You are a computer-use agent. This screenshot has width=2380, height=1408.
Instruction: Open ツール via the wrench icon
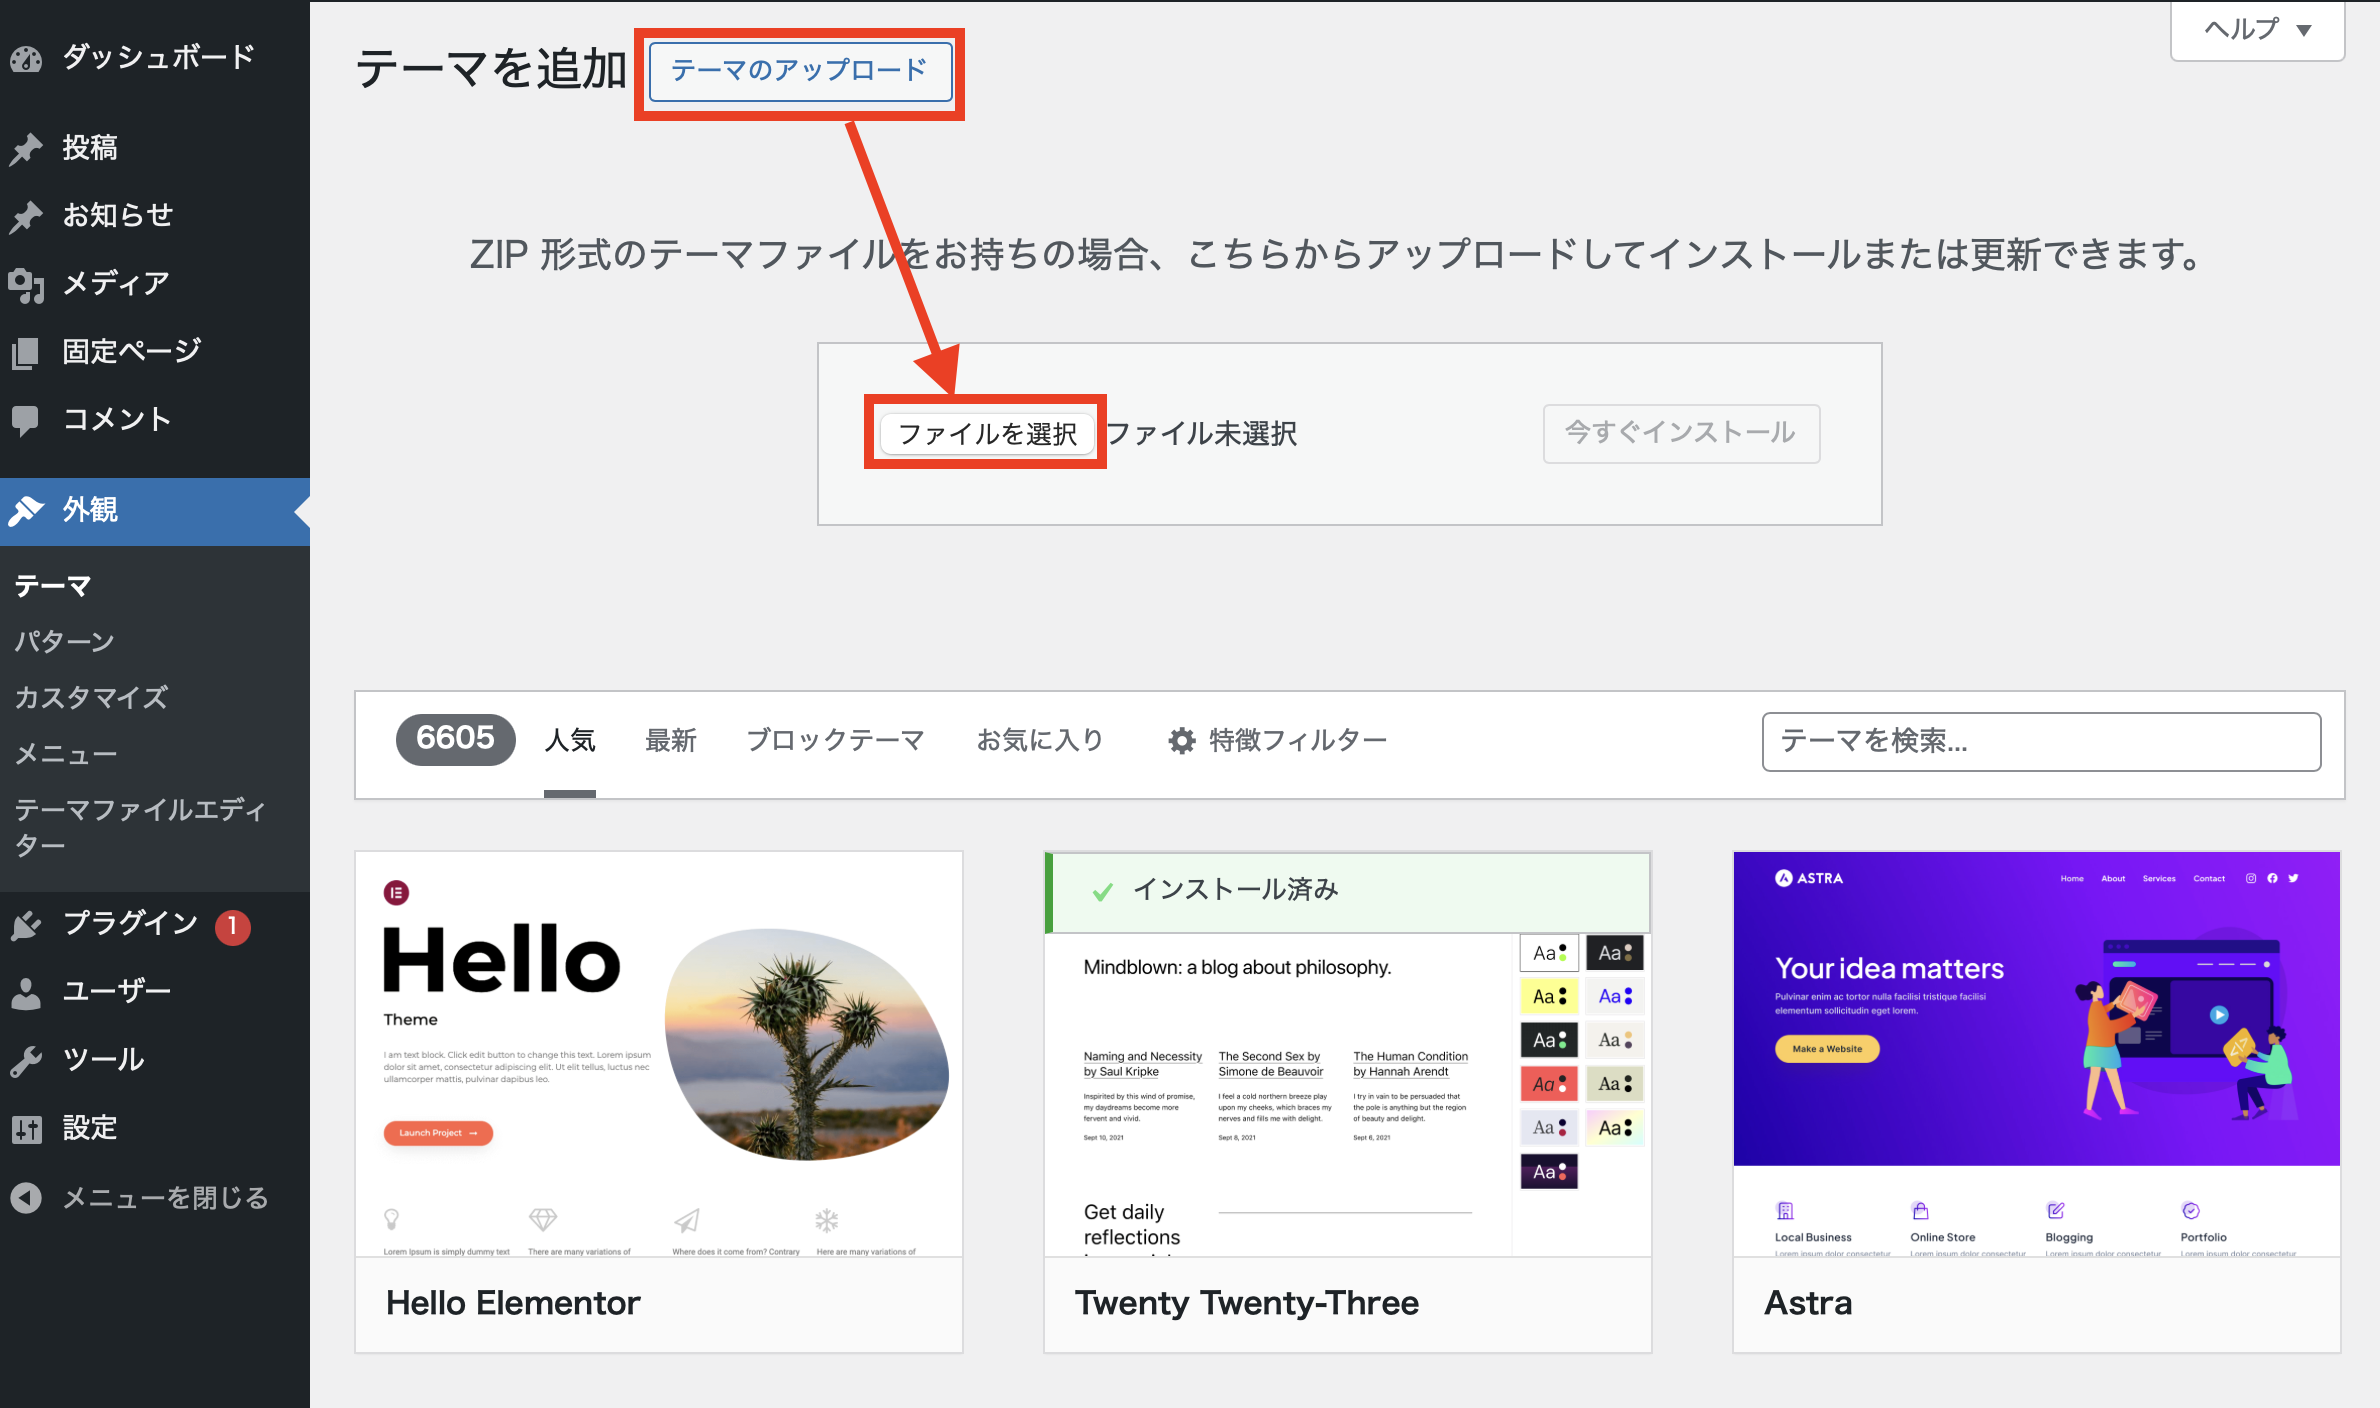pos(27,1059)
